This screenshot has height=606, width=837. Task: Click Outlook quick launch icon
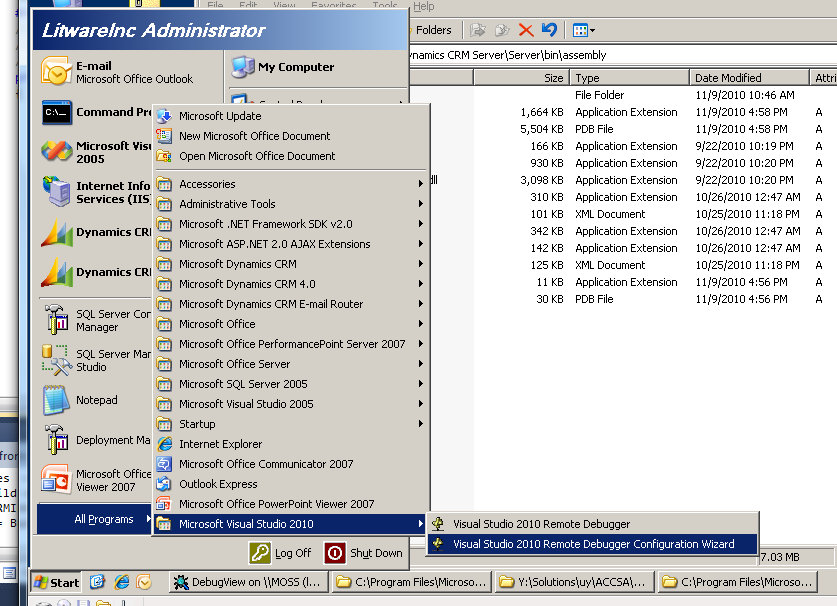point(144,582)
